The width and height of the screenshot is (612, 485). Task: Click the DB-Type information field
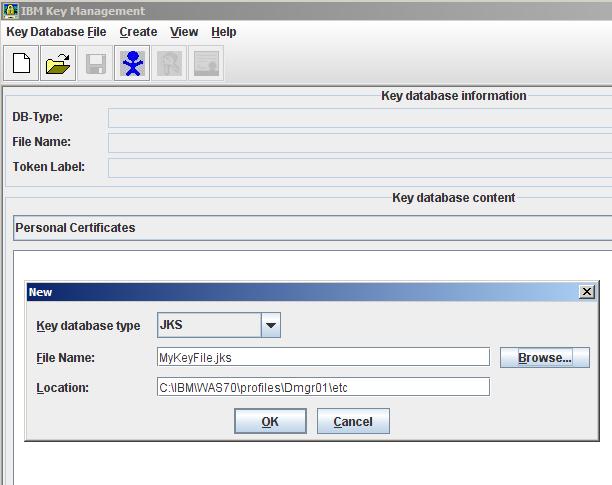click(360, 118)
